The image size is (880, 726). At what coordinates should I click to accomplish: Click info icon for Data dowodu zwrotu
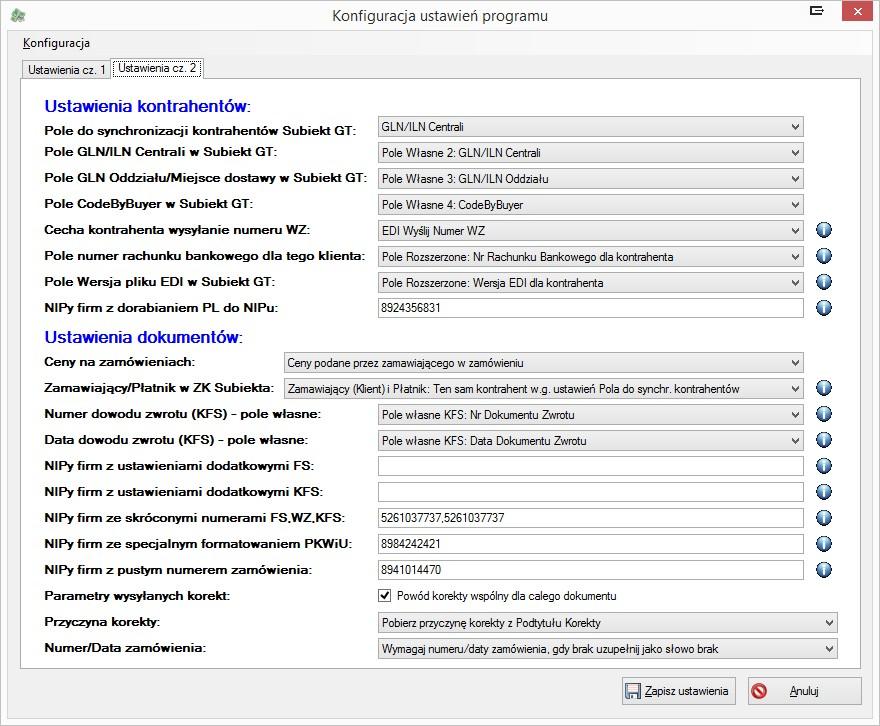coord(823,440)
